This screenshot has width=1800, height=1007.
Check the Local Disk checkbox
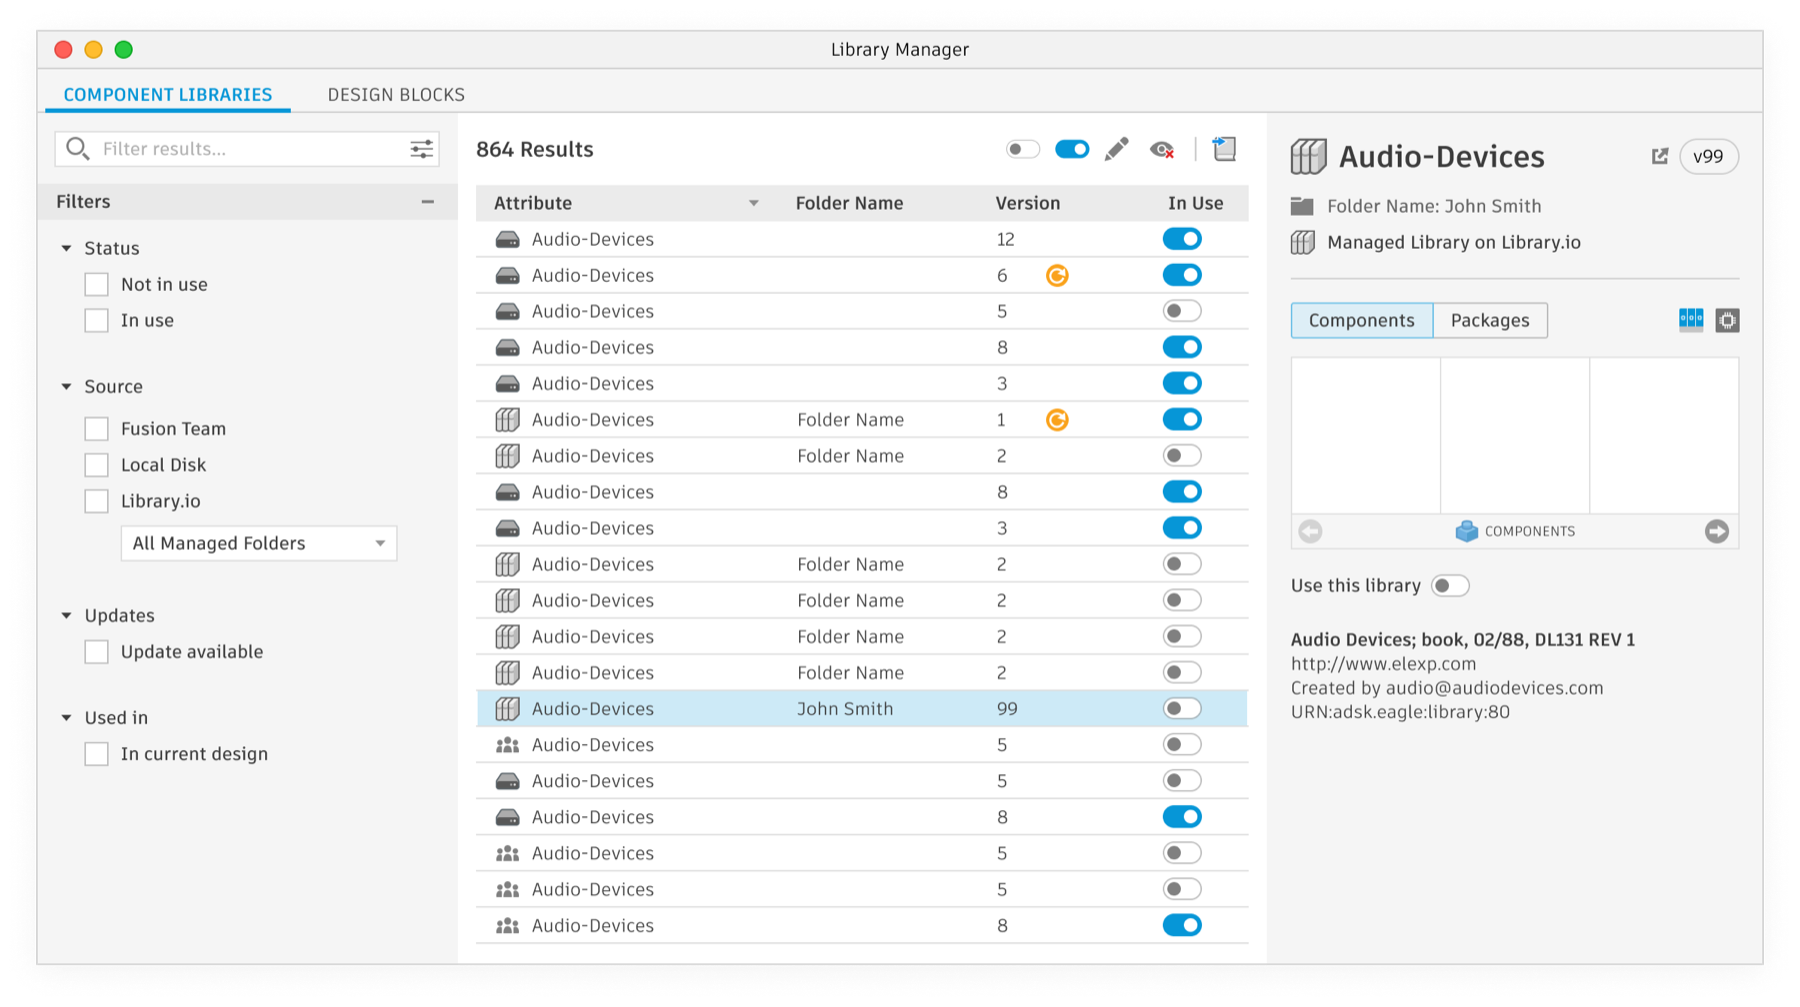point(96,465)
